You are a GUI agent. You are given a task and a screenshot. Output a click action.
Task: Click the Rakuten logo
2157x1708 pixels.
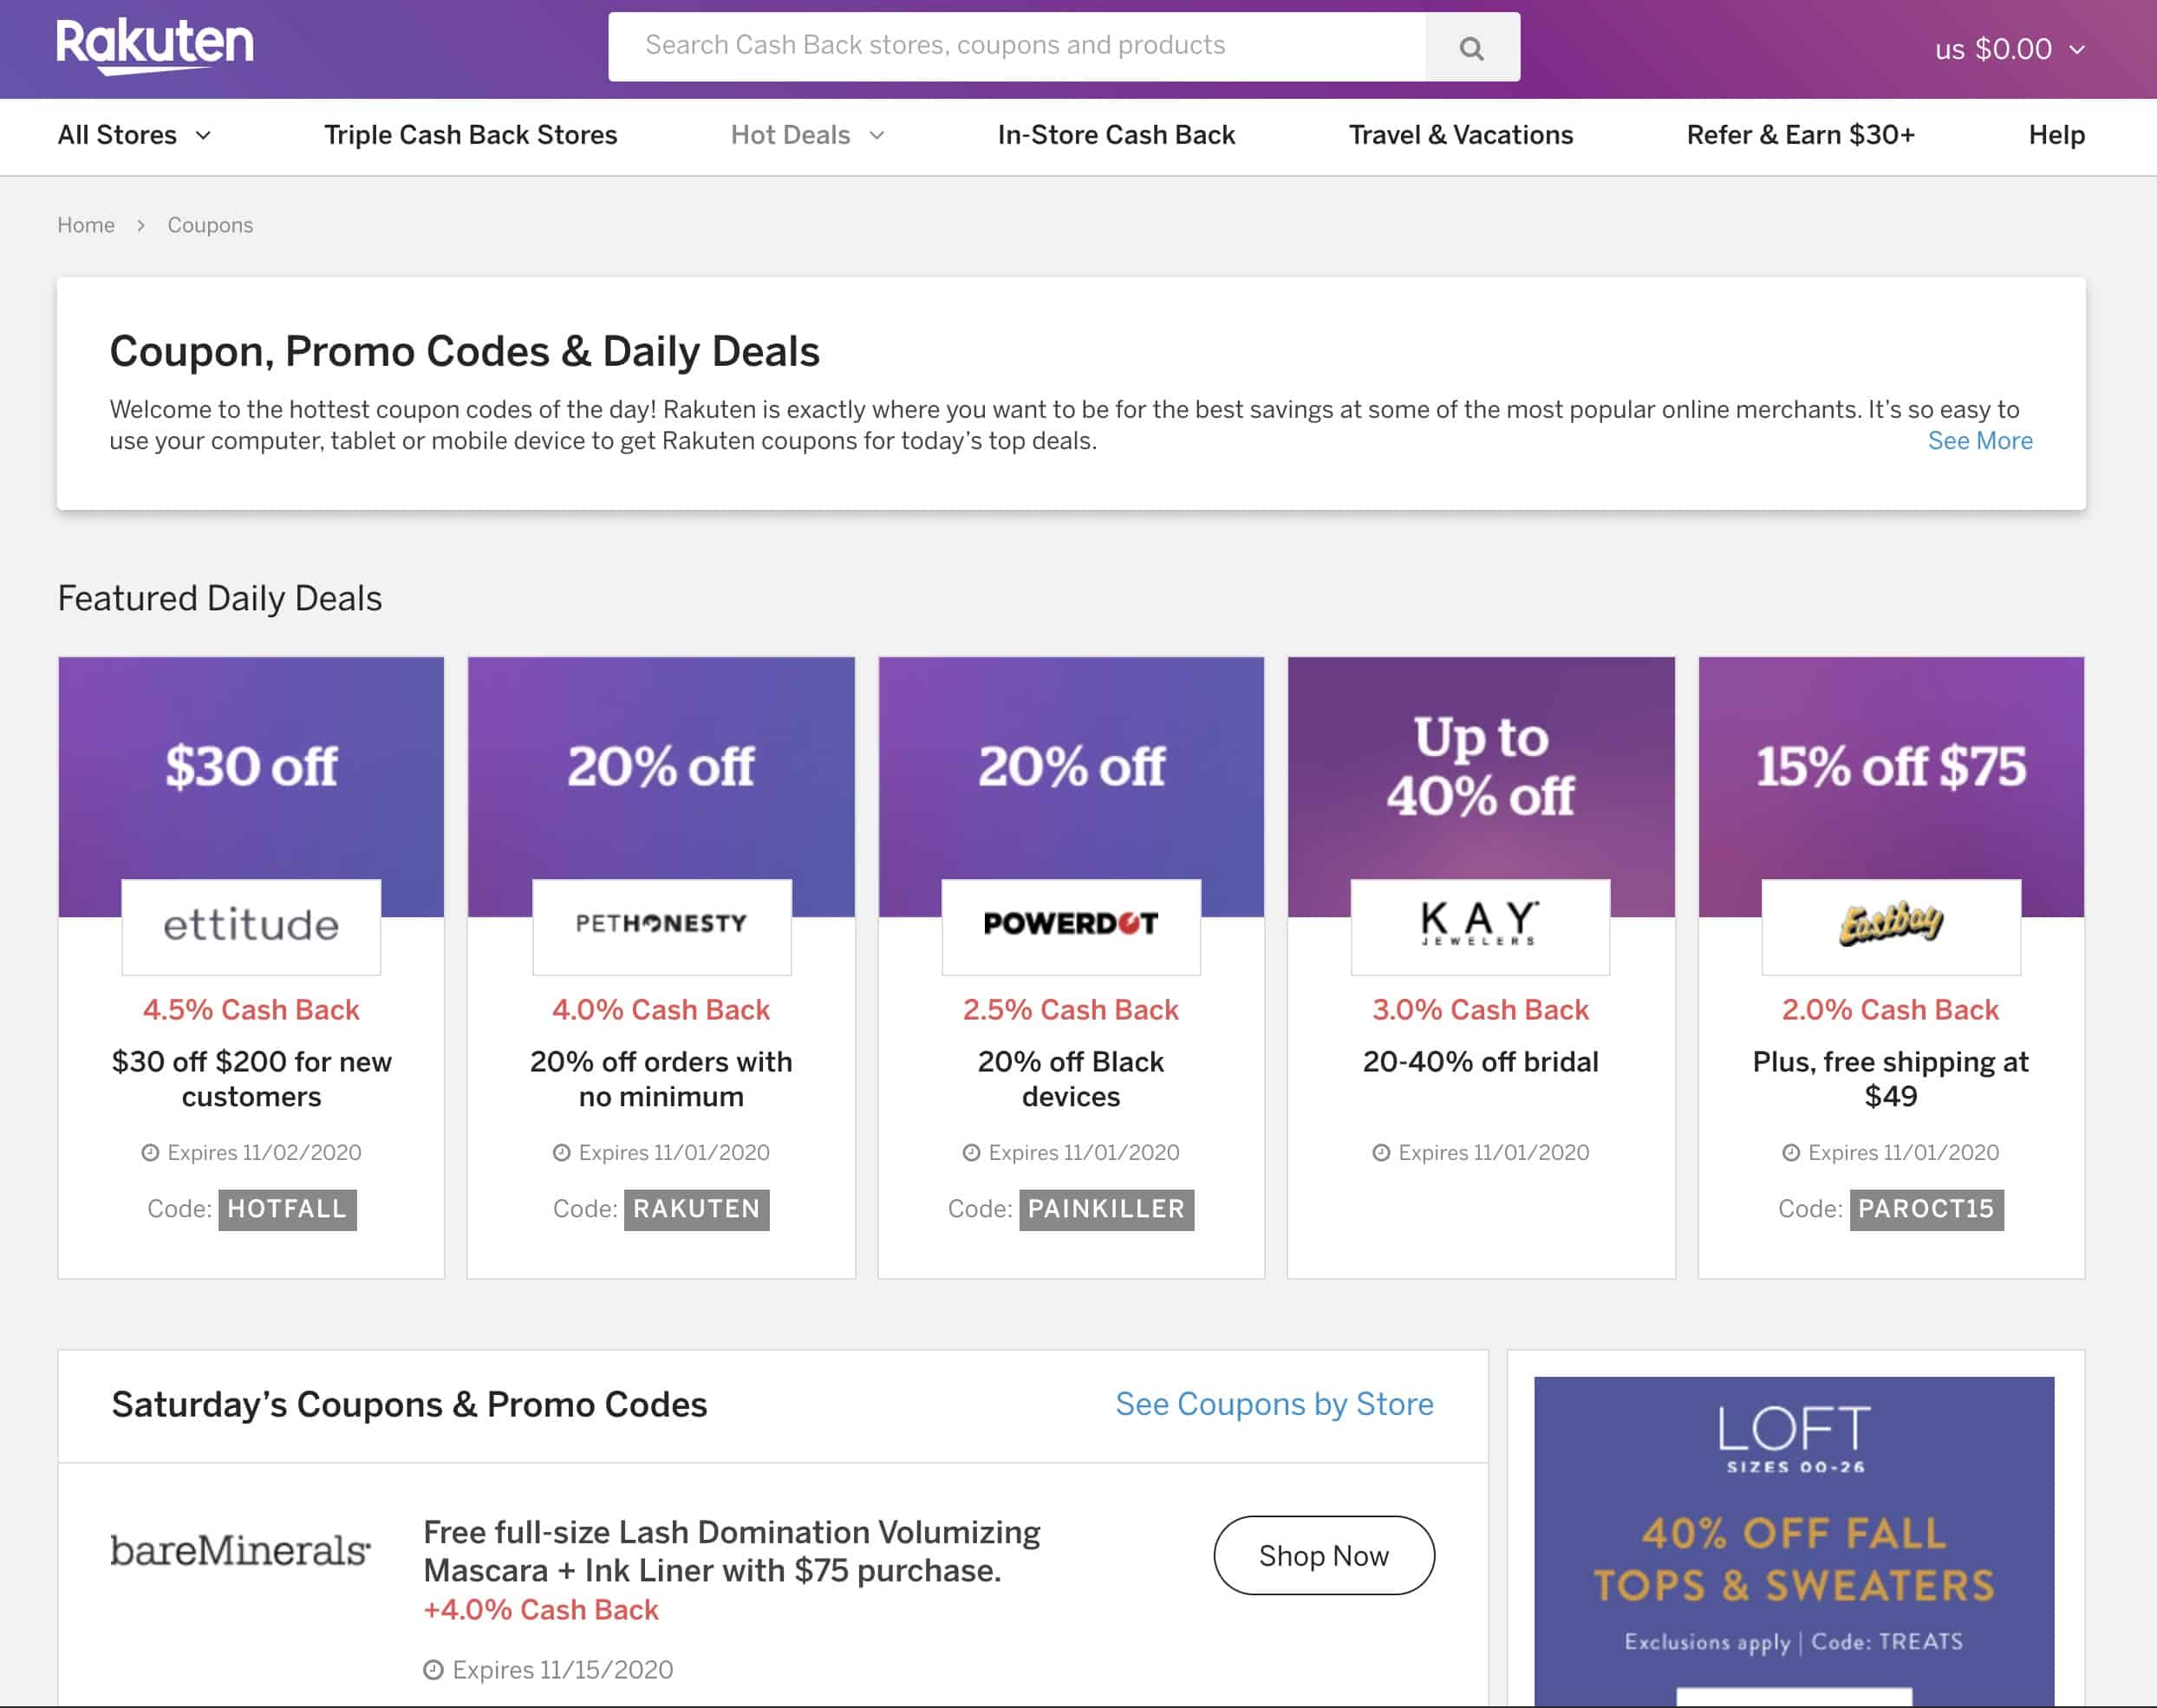tap(155, 46)
